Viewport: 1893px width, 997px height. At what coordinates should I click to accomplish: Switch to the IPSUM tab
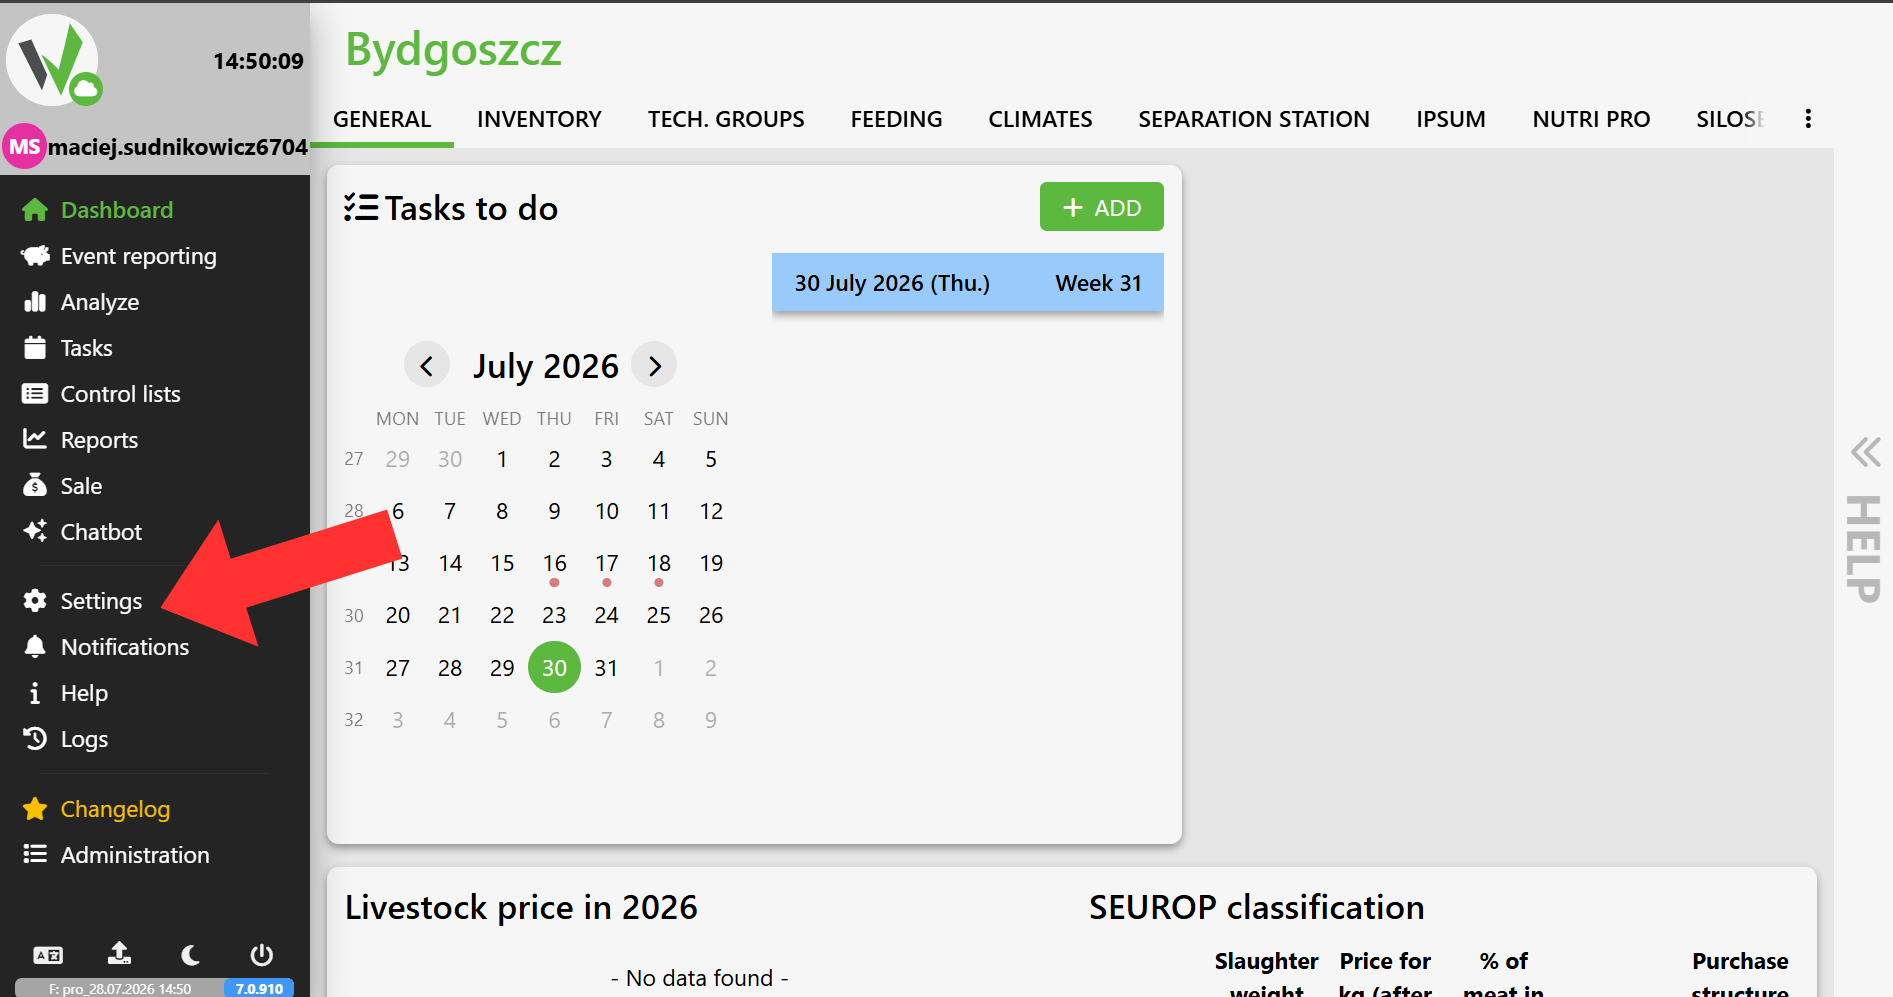pyautogui.click(x=1451, y=119)
